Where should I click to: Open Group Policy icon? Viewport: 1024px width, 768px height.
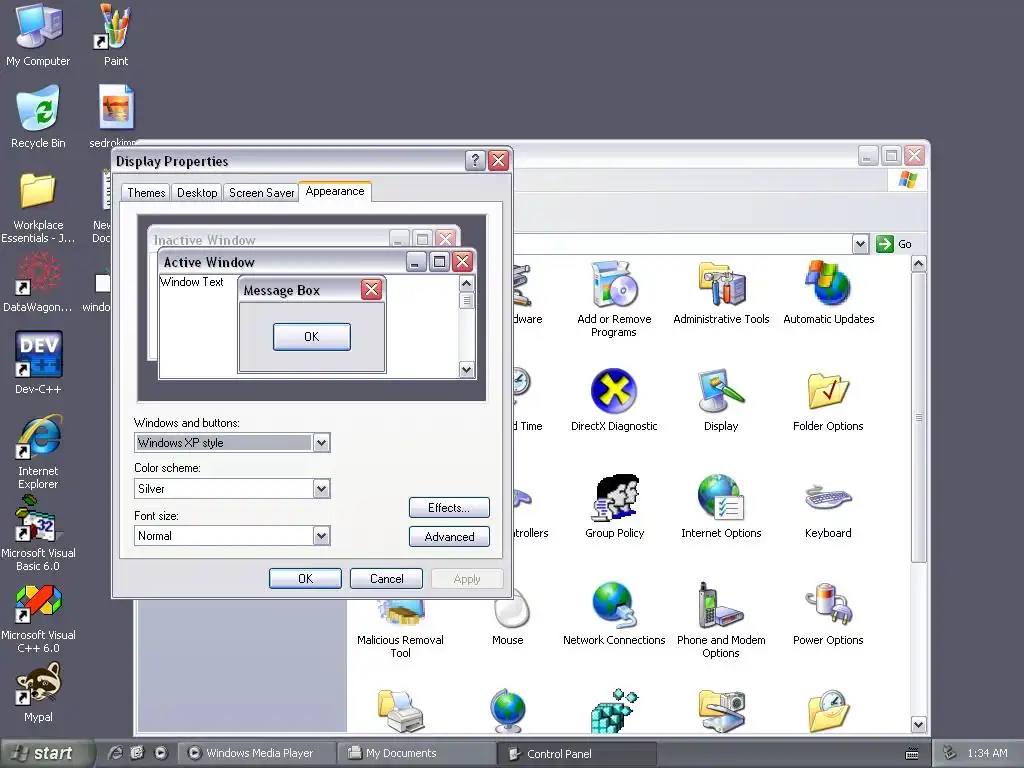coord(614,507)
